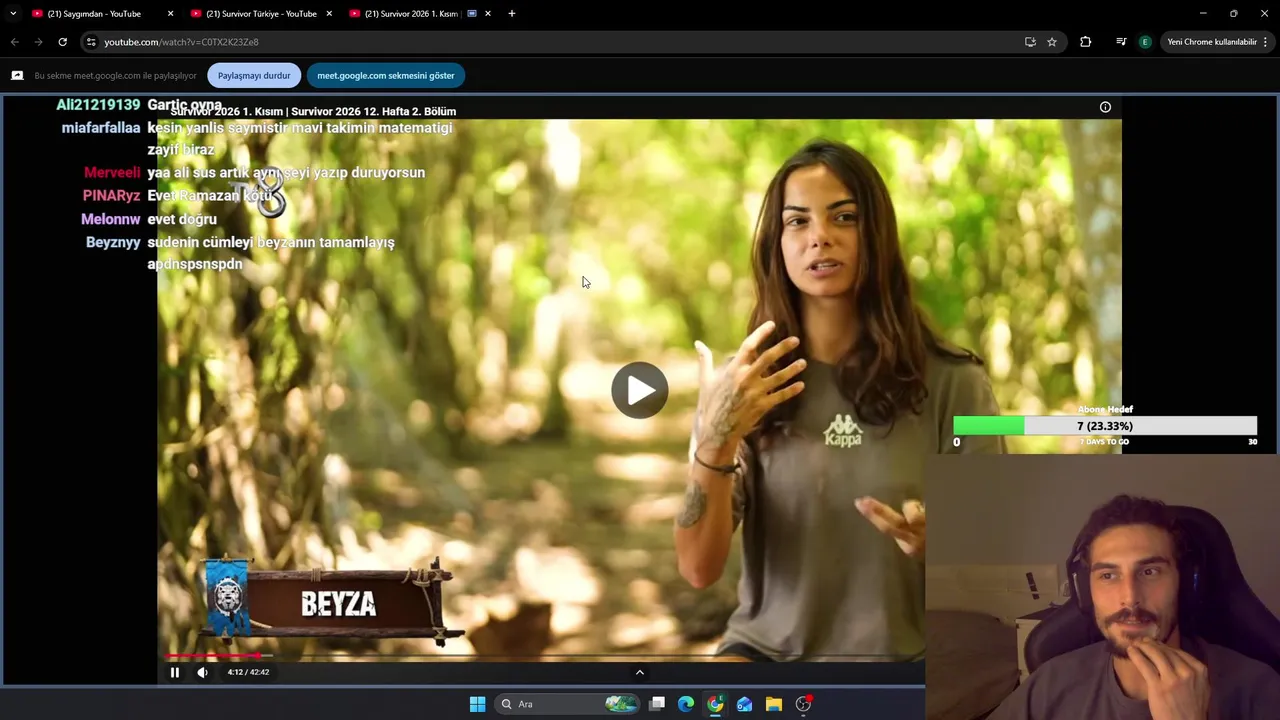
Task: Open the media controls icon in toolbar
Action: 1121,42
